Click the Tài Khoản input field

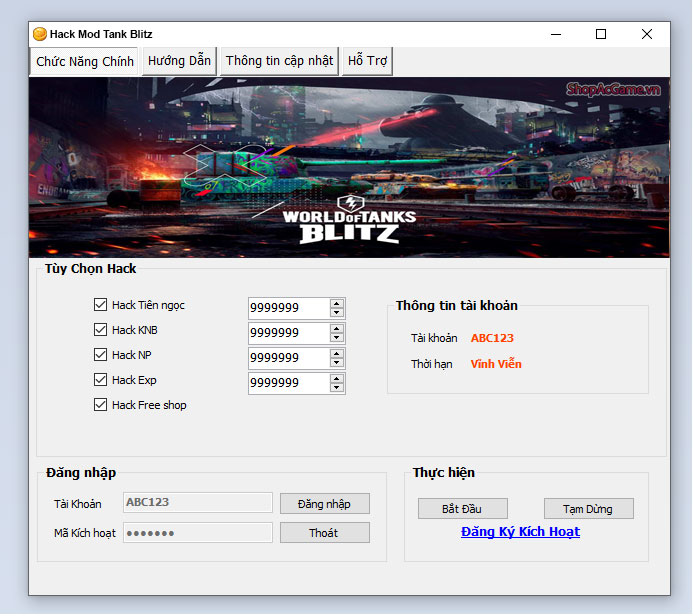(198, 502)
